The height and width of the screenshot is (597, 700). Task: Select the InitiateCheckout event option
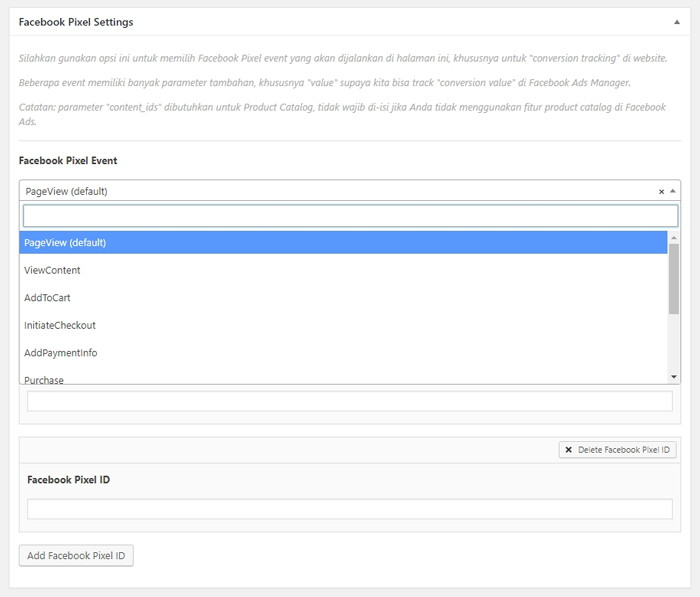point(343,325)
